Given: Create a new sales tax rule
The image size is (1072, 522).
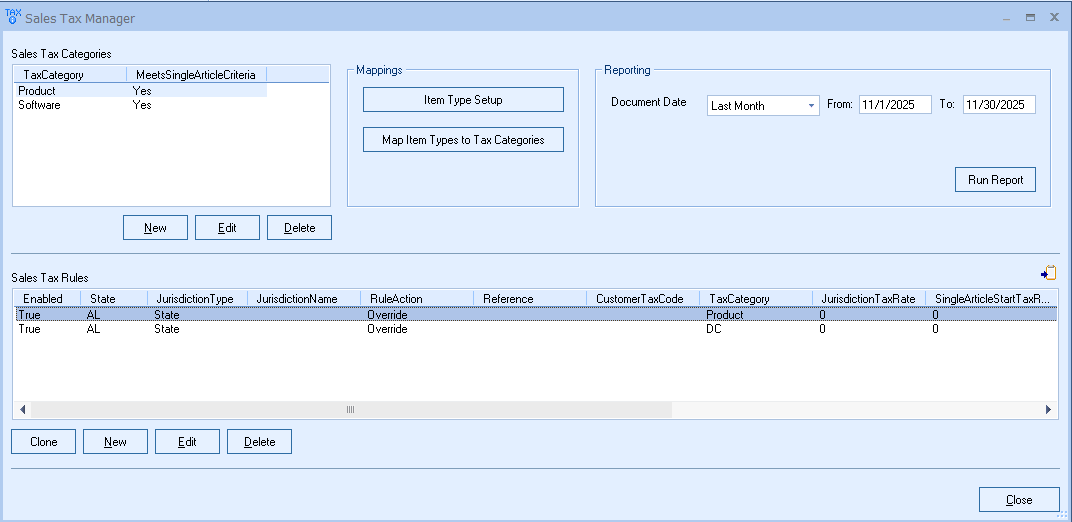Looking at the screenshot, I should coord(115,442).
